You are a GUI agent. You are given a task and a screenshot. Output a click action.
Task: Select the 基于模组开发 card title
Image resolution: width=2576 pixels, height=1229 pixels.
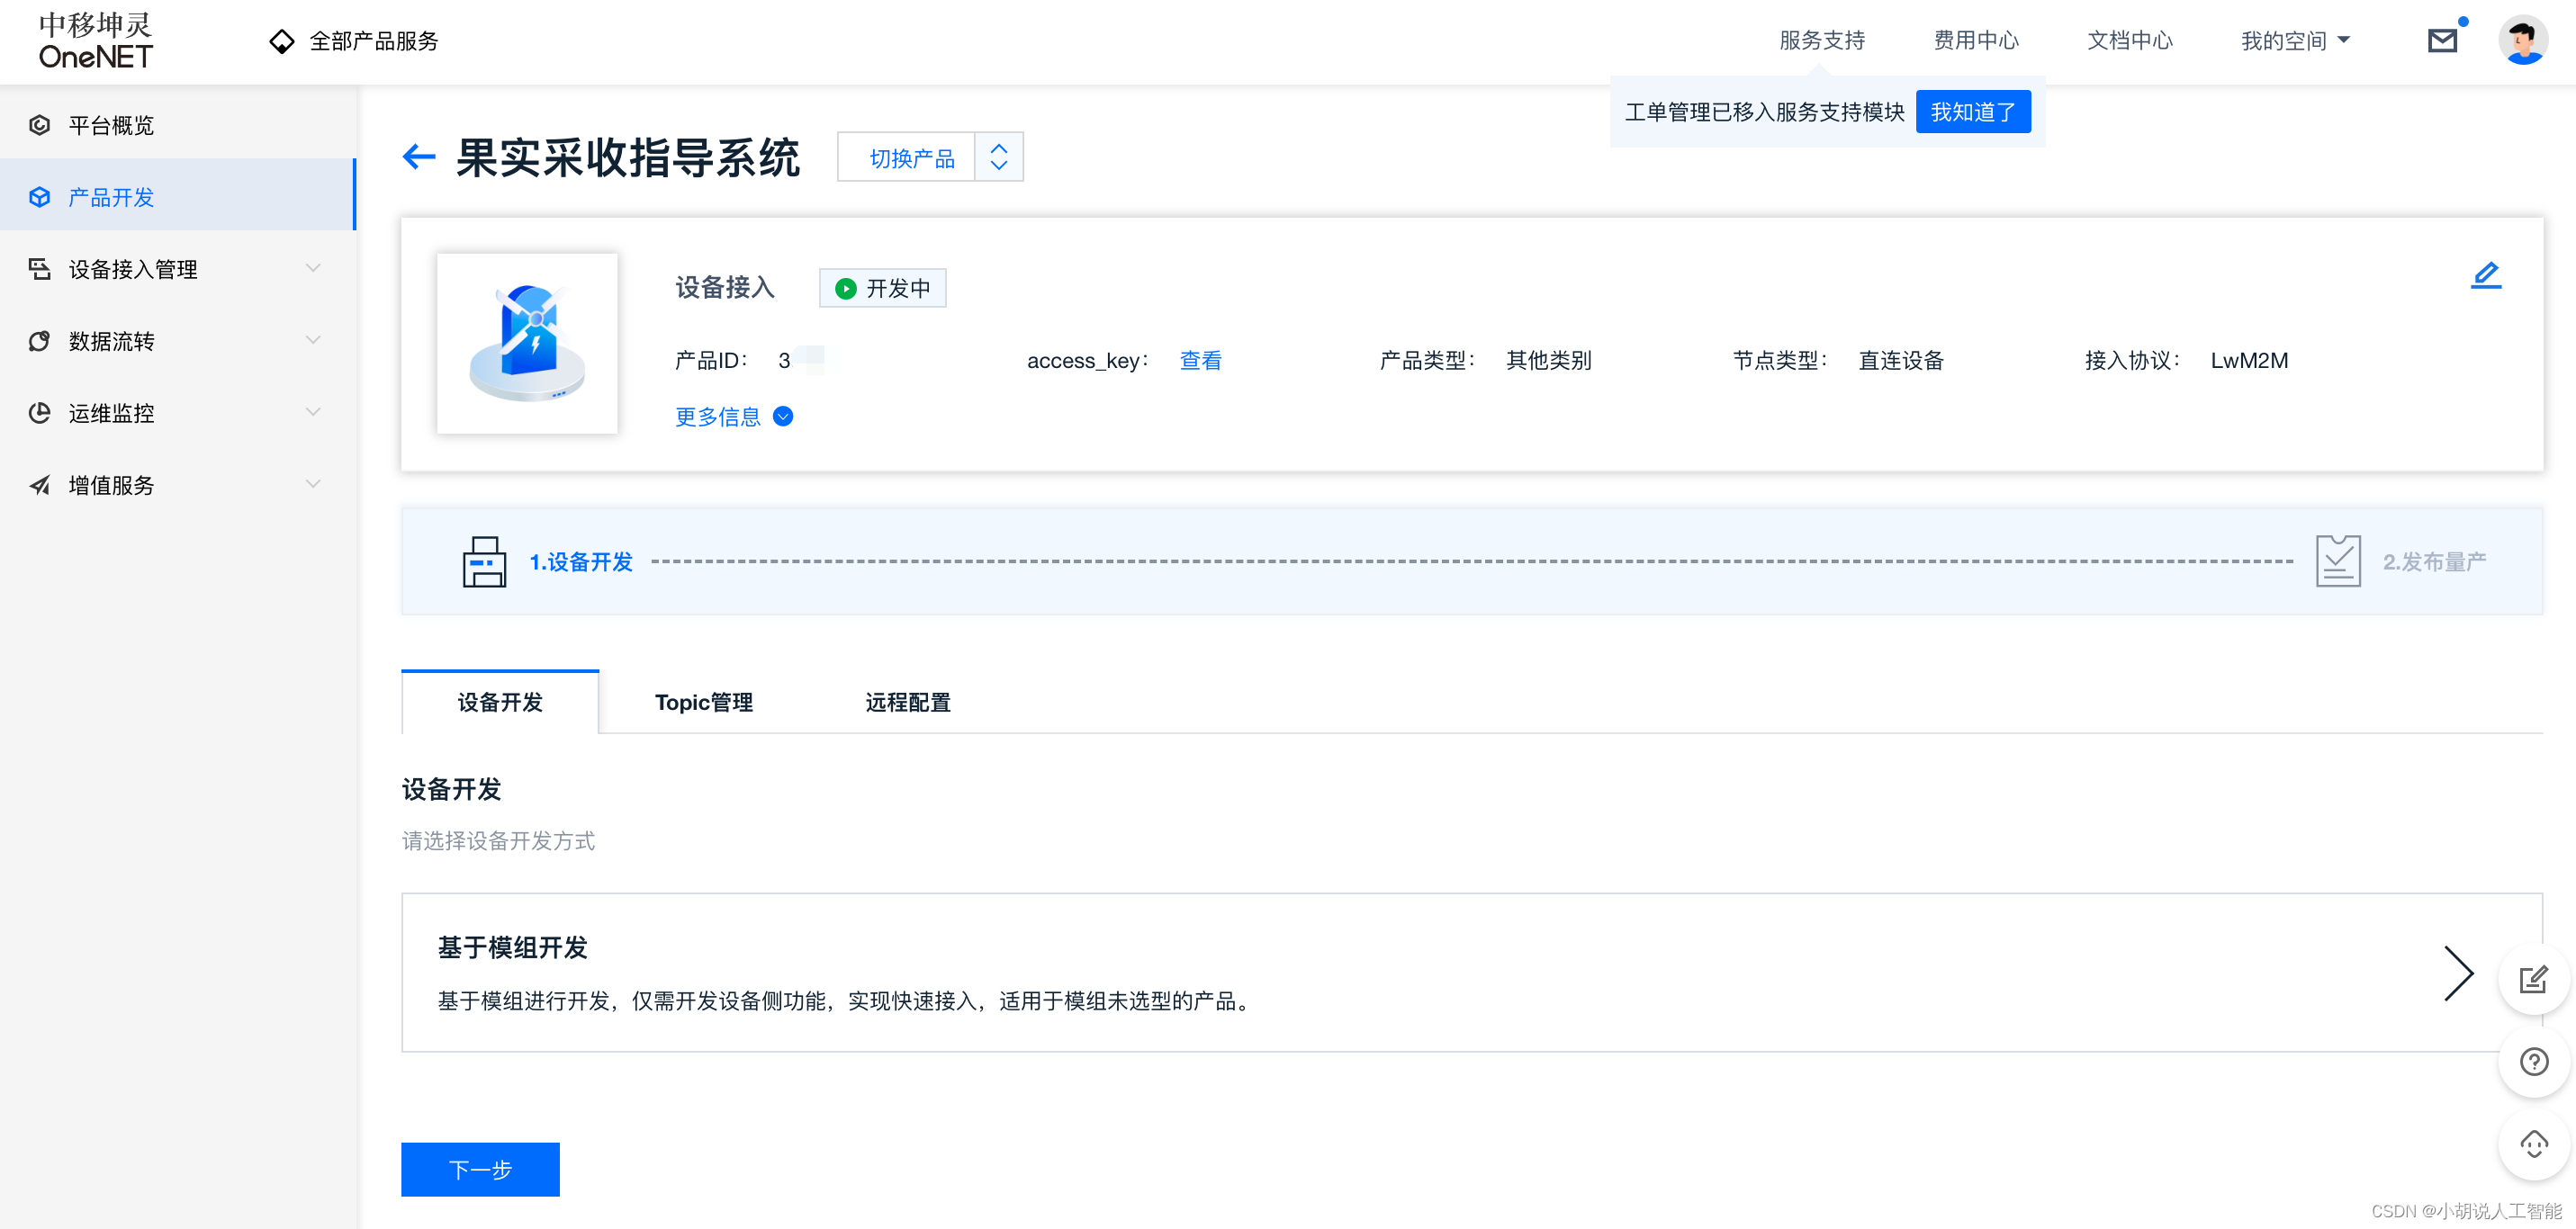(x=512, y=947)
